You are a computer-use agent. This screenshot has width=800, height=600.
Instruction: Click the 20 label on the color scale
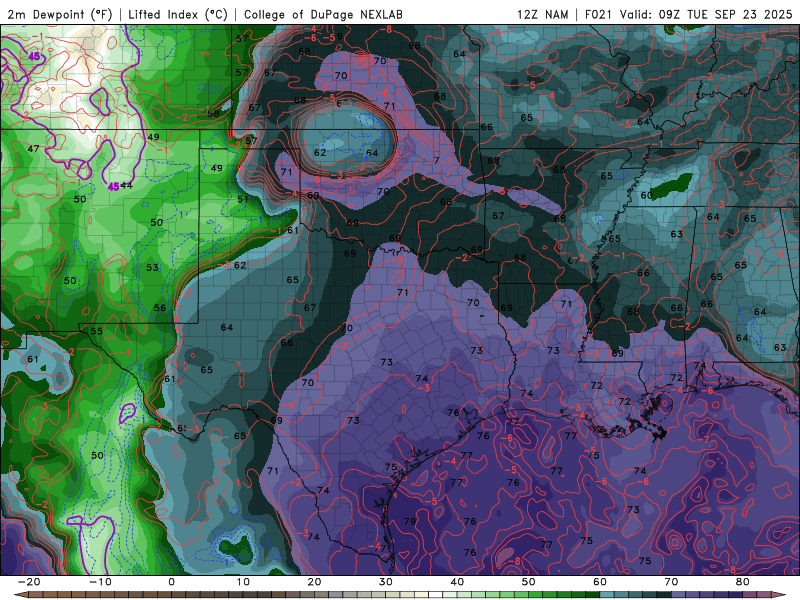click(x=314, y=582)
